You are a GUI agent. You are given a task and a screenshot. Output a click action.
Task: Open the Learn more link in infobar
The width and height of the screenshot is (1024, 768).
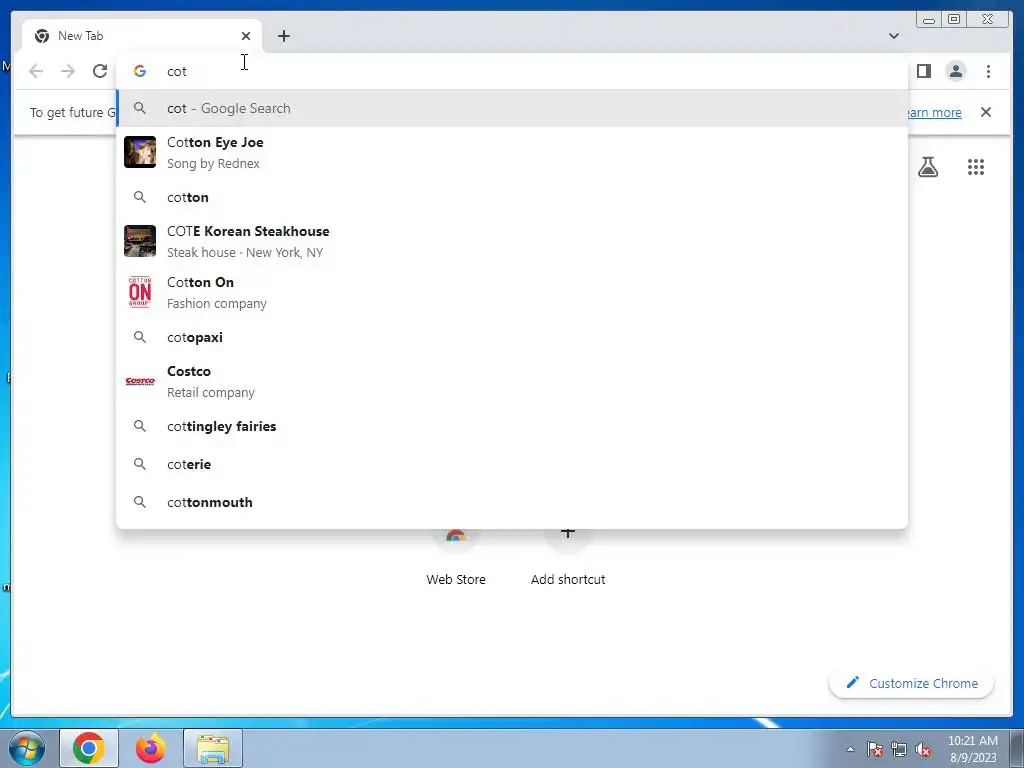pos(934,112)
